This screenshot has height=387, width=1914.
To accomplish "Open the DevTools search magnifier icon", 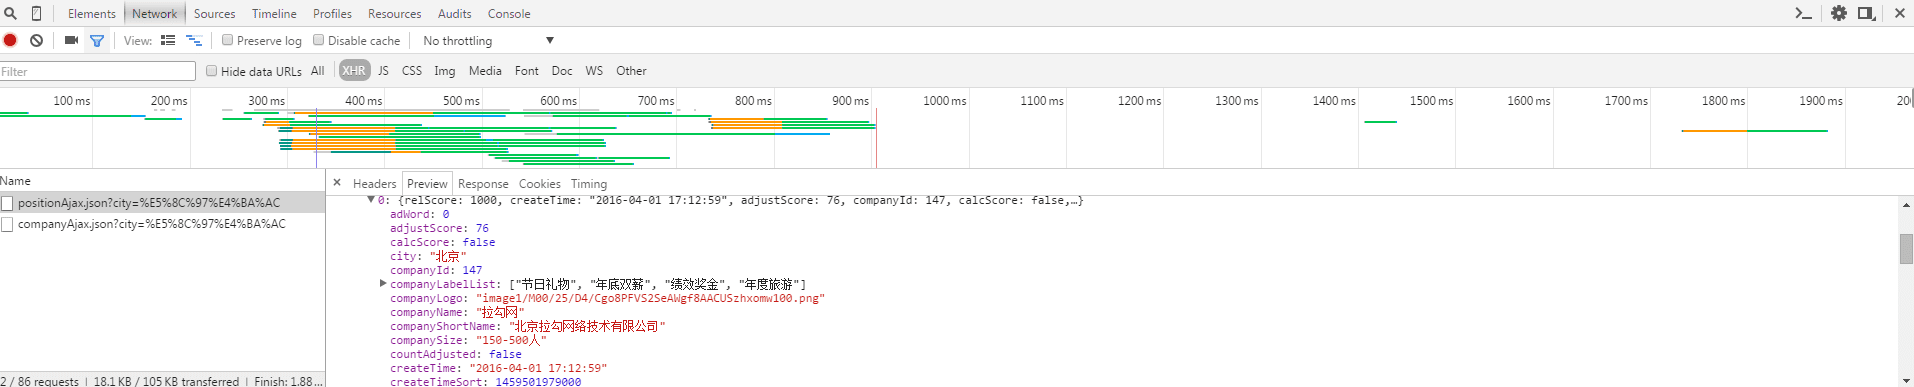I will coord(10,13).
